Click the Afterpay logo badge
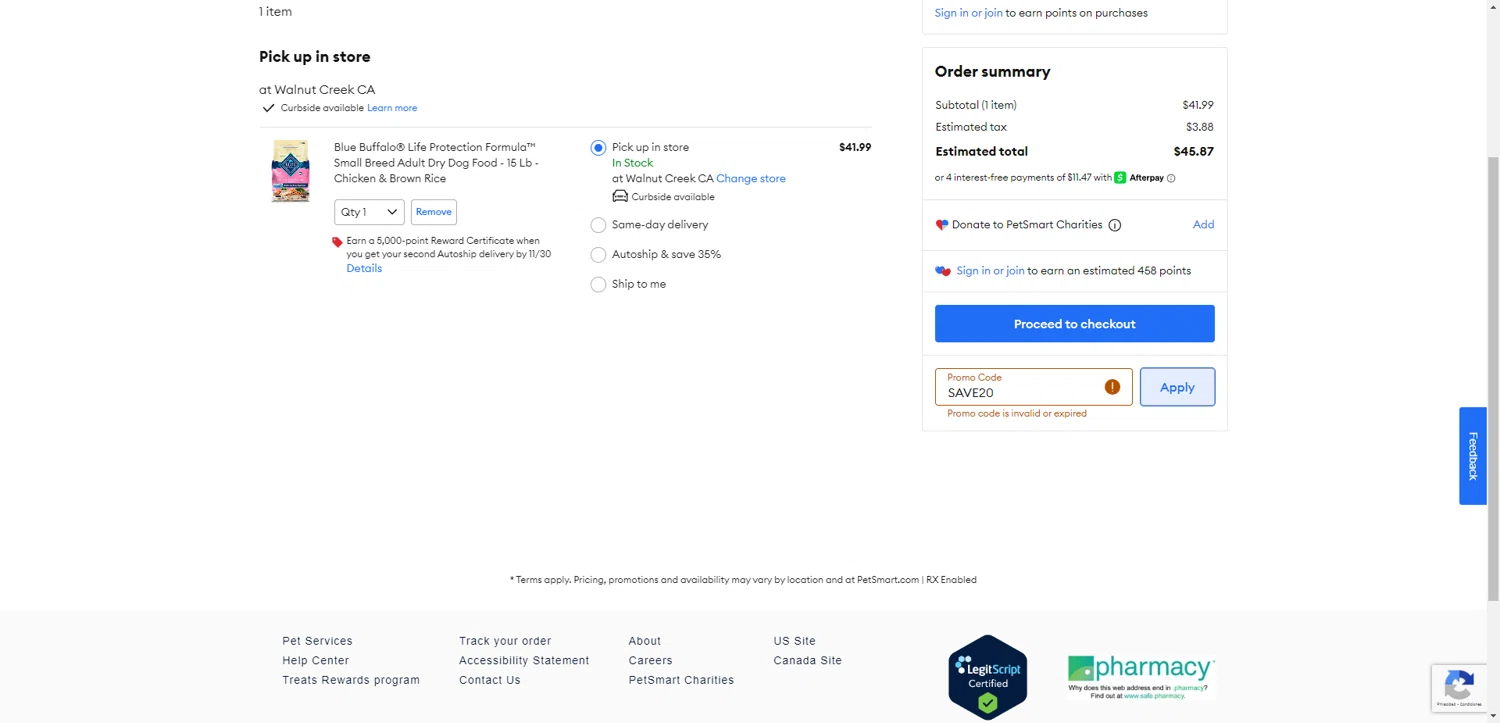The image size is (1500, 723). coord(1139,178)
